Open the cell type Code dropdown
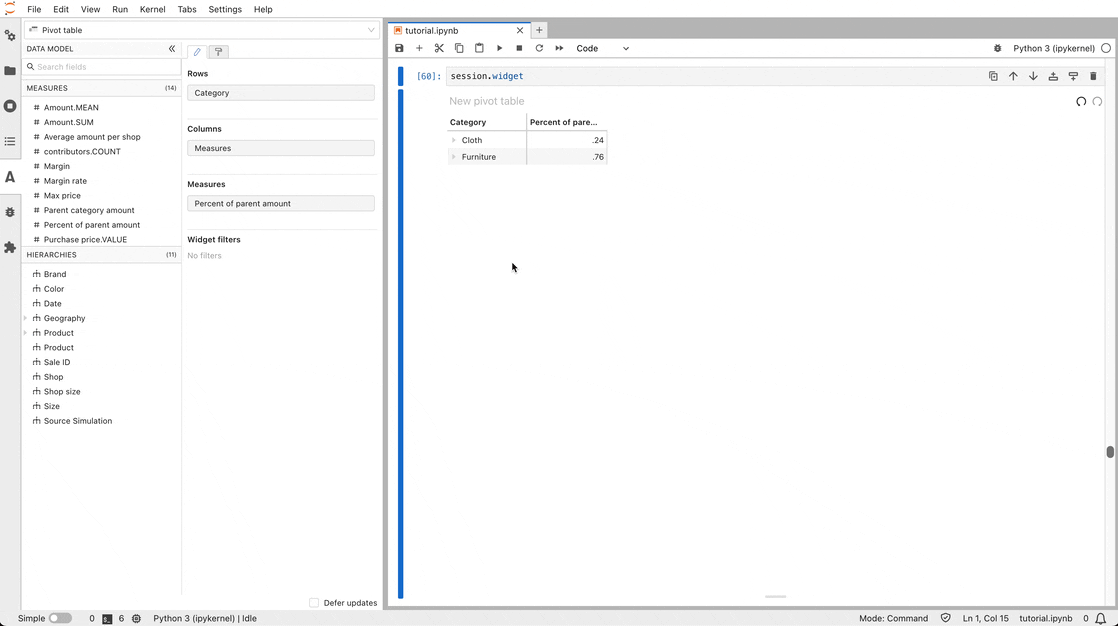This screenshot has height=626, width=1118. pyautogui.click(x=602, y=48)
